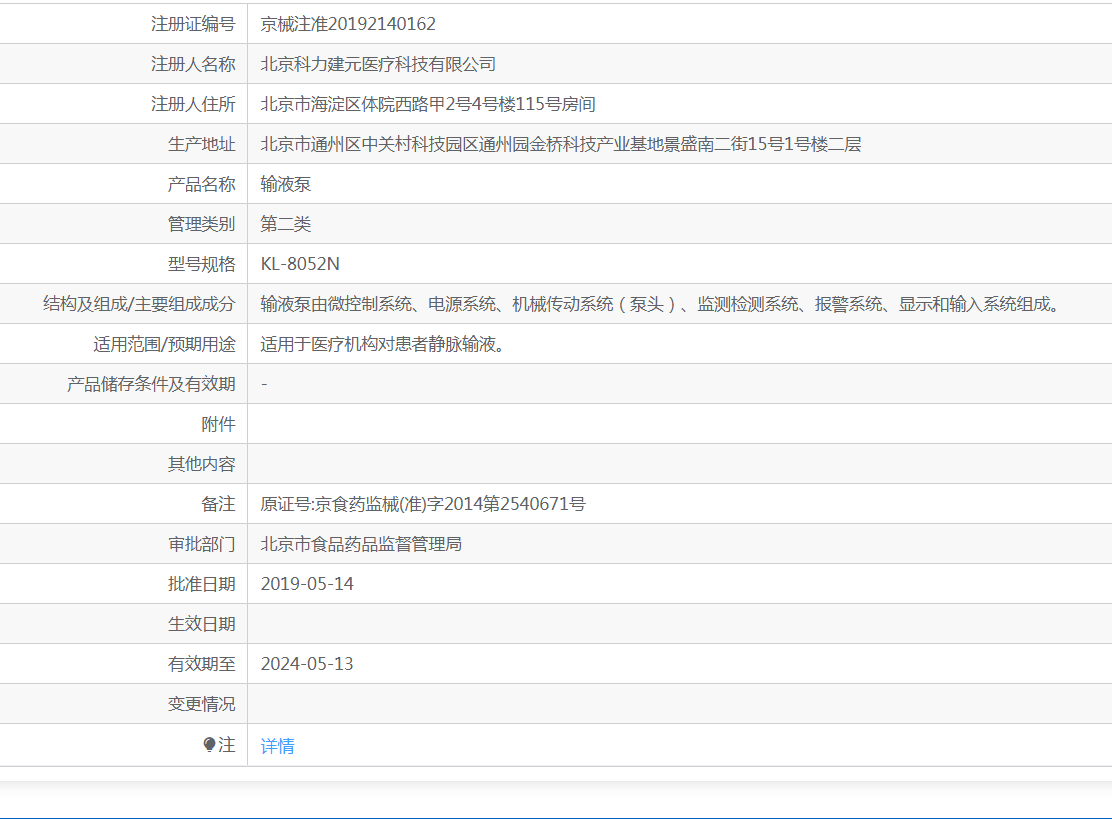Screen dimensions: 1112x819
Task: Select remark 原证号:京食药监械(准)字2014第2540671号
Action: pyautogui.click(x=423, y=504)
